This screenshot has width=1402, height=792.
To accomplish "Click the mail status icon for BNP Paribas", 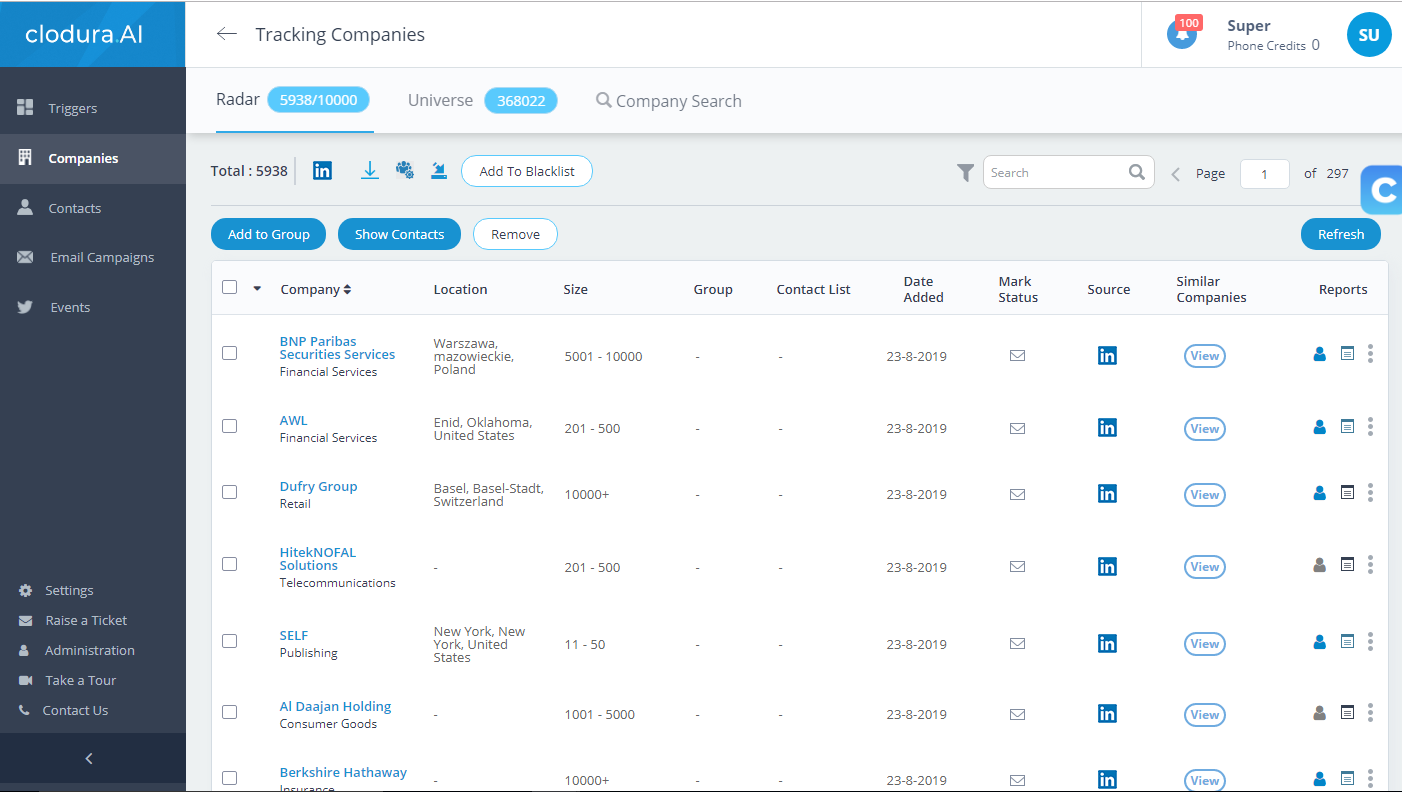I will [1017, 355].
